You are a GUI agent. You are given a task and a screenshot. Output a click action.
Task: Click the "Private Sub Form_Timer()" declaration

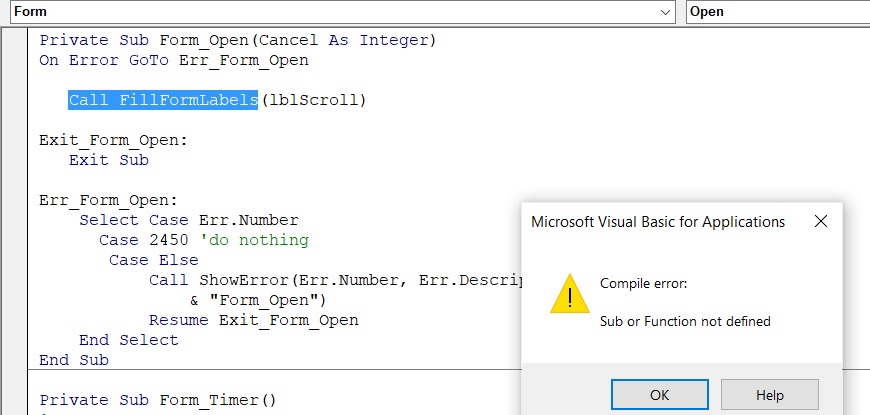158,400
